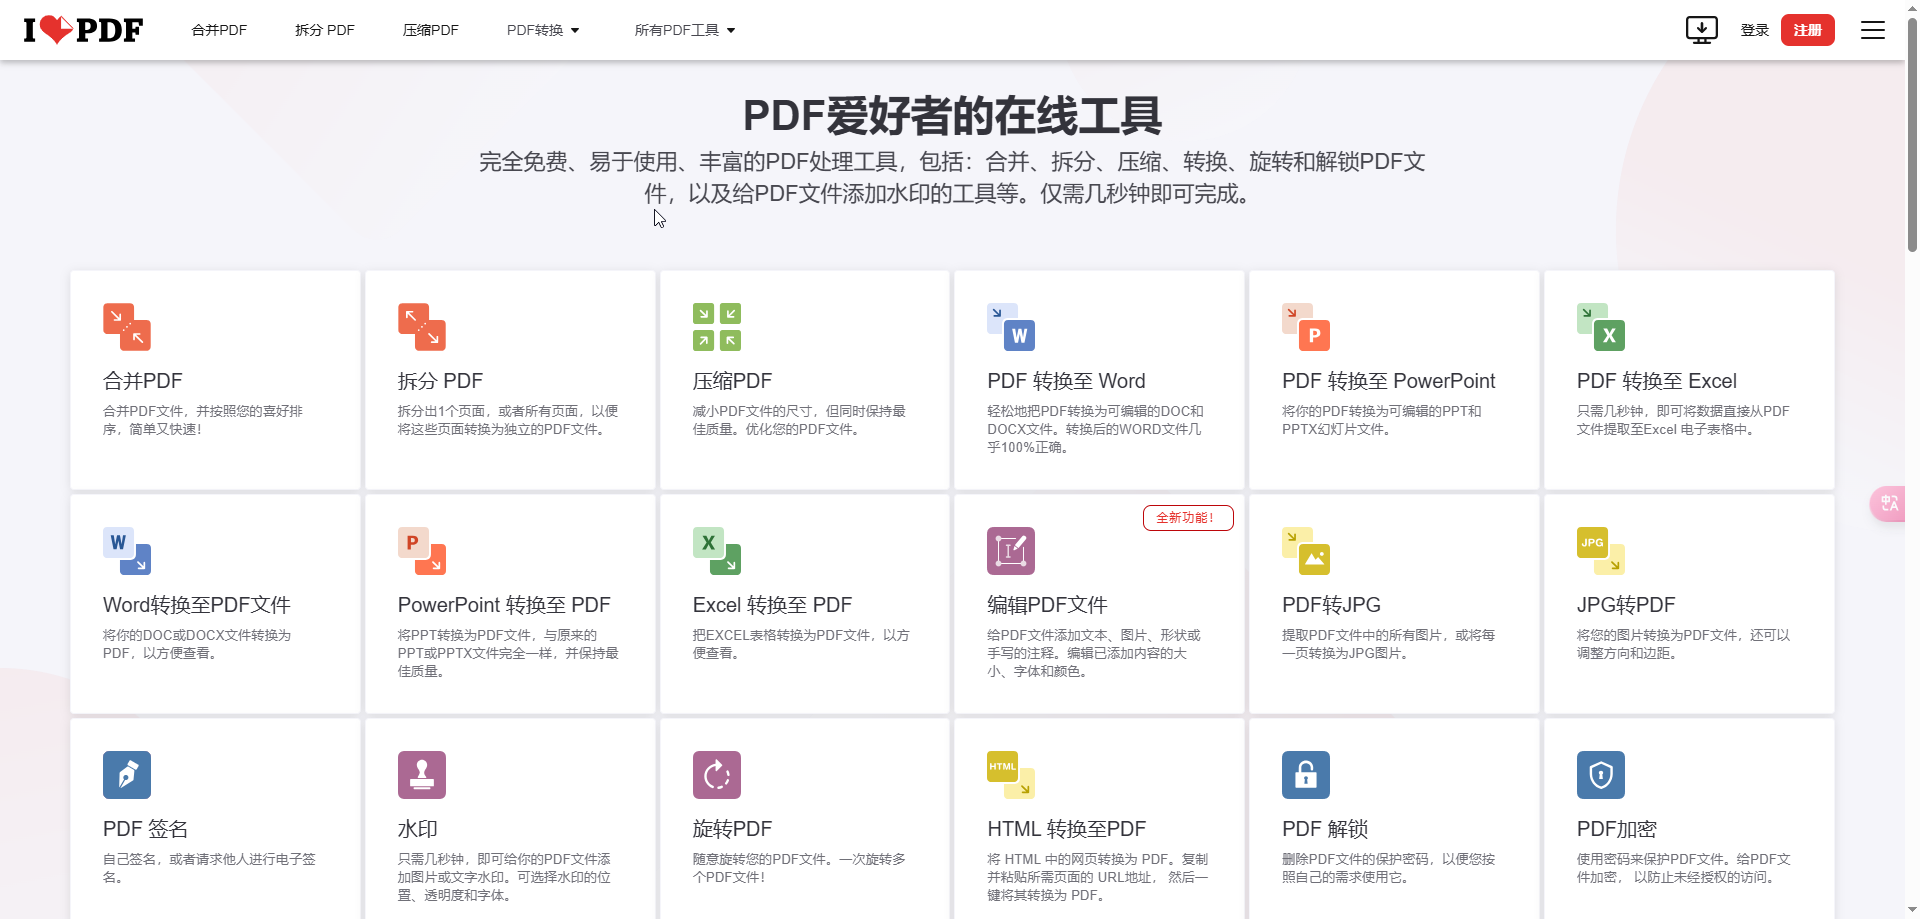Select the PowerPoint 转换至 PDF icon

422,551
